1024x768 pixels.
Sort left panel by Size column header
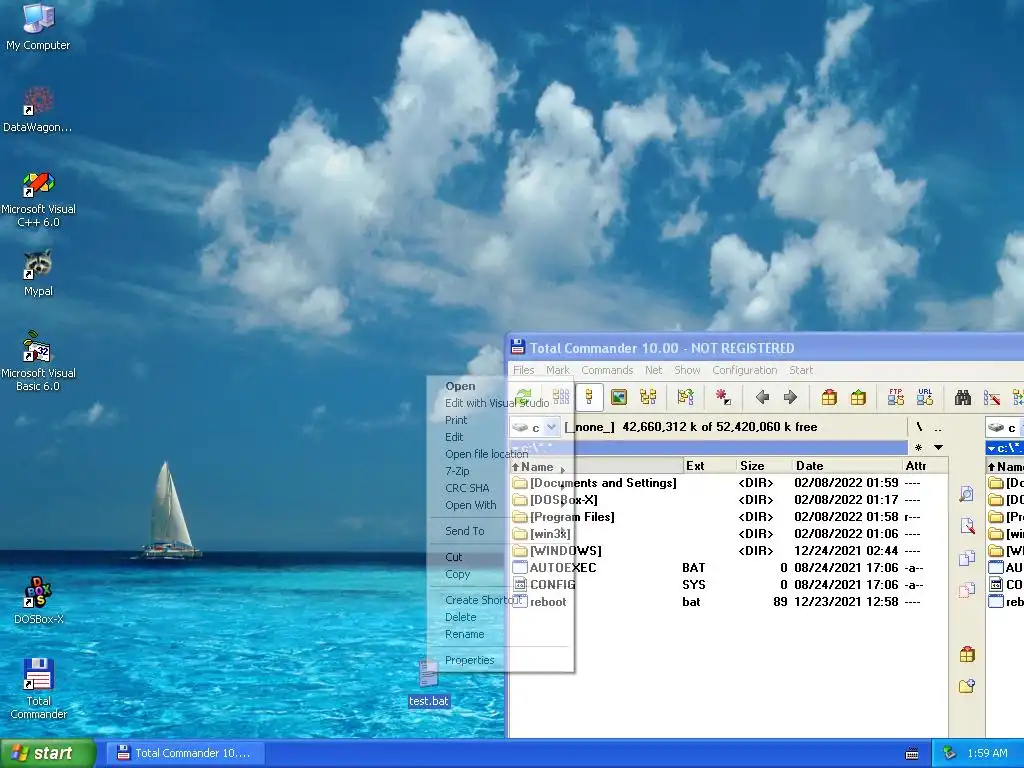763,466
